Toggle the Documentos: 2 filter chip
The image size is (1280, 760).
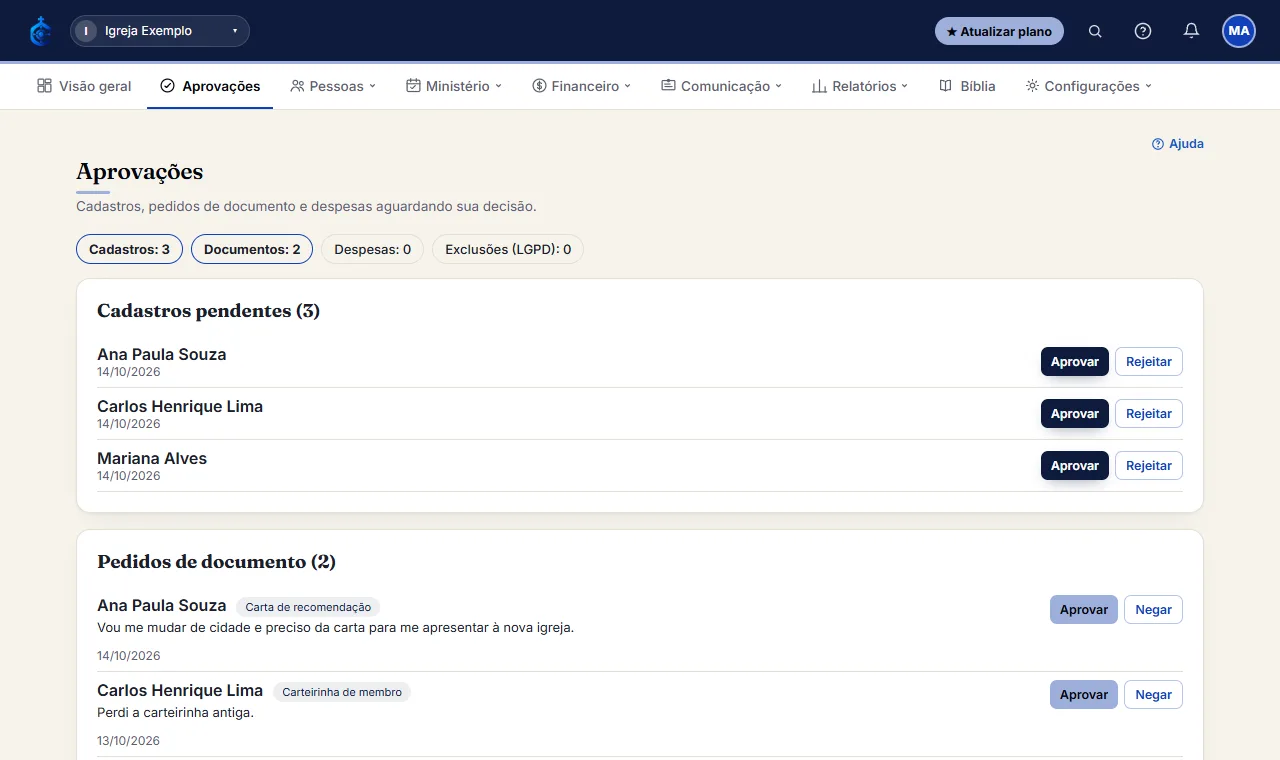[252, 249]
